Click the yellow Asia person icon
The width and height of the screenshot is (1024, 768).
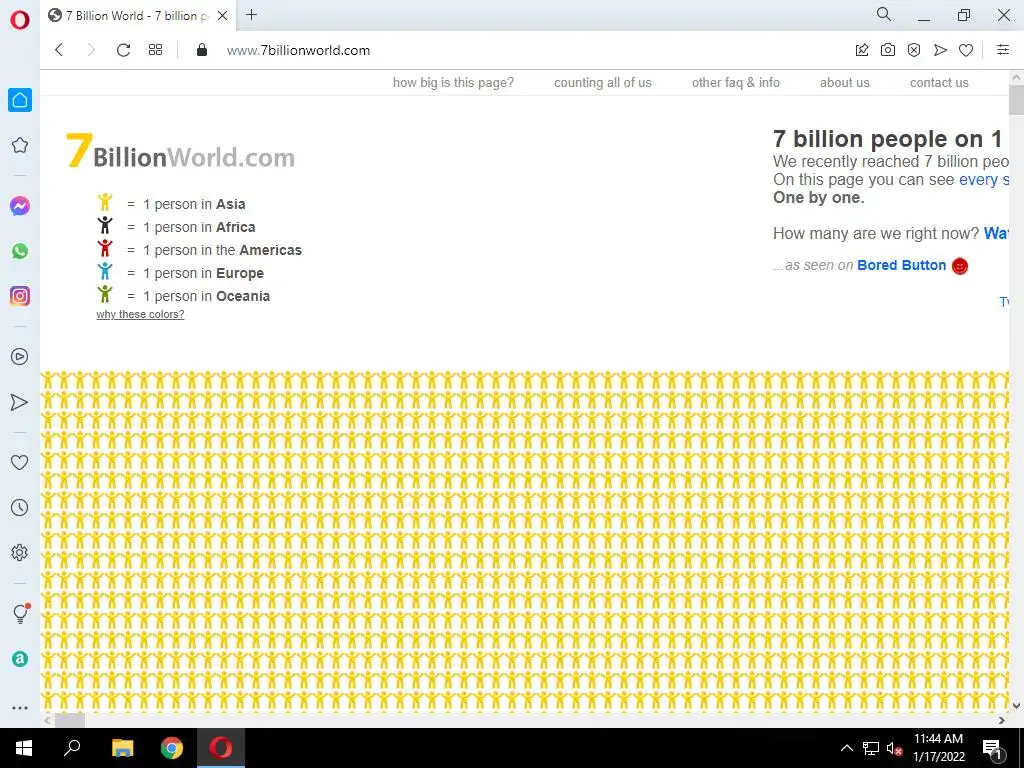pyautogui.click(x=104, y=202)
